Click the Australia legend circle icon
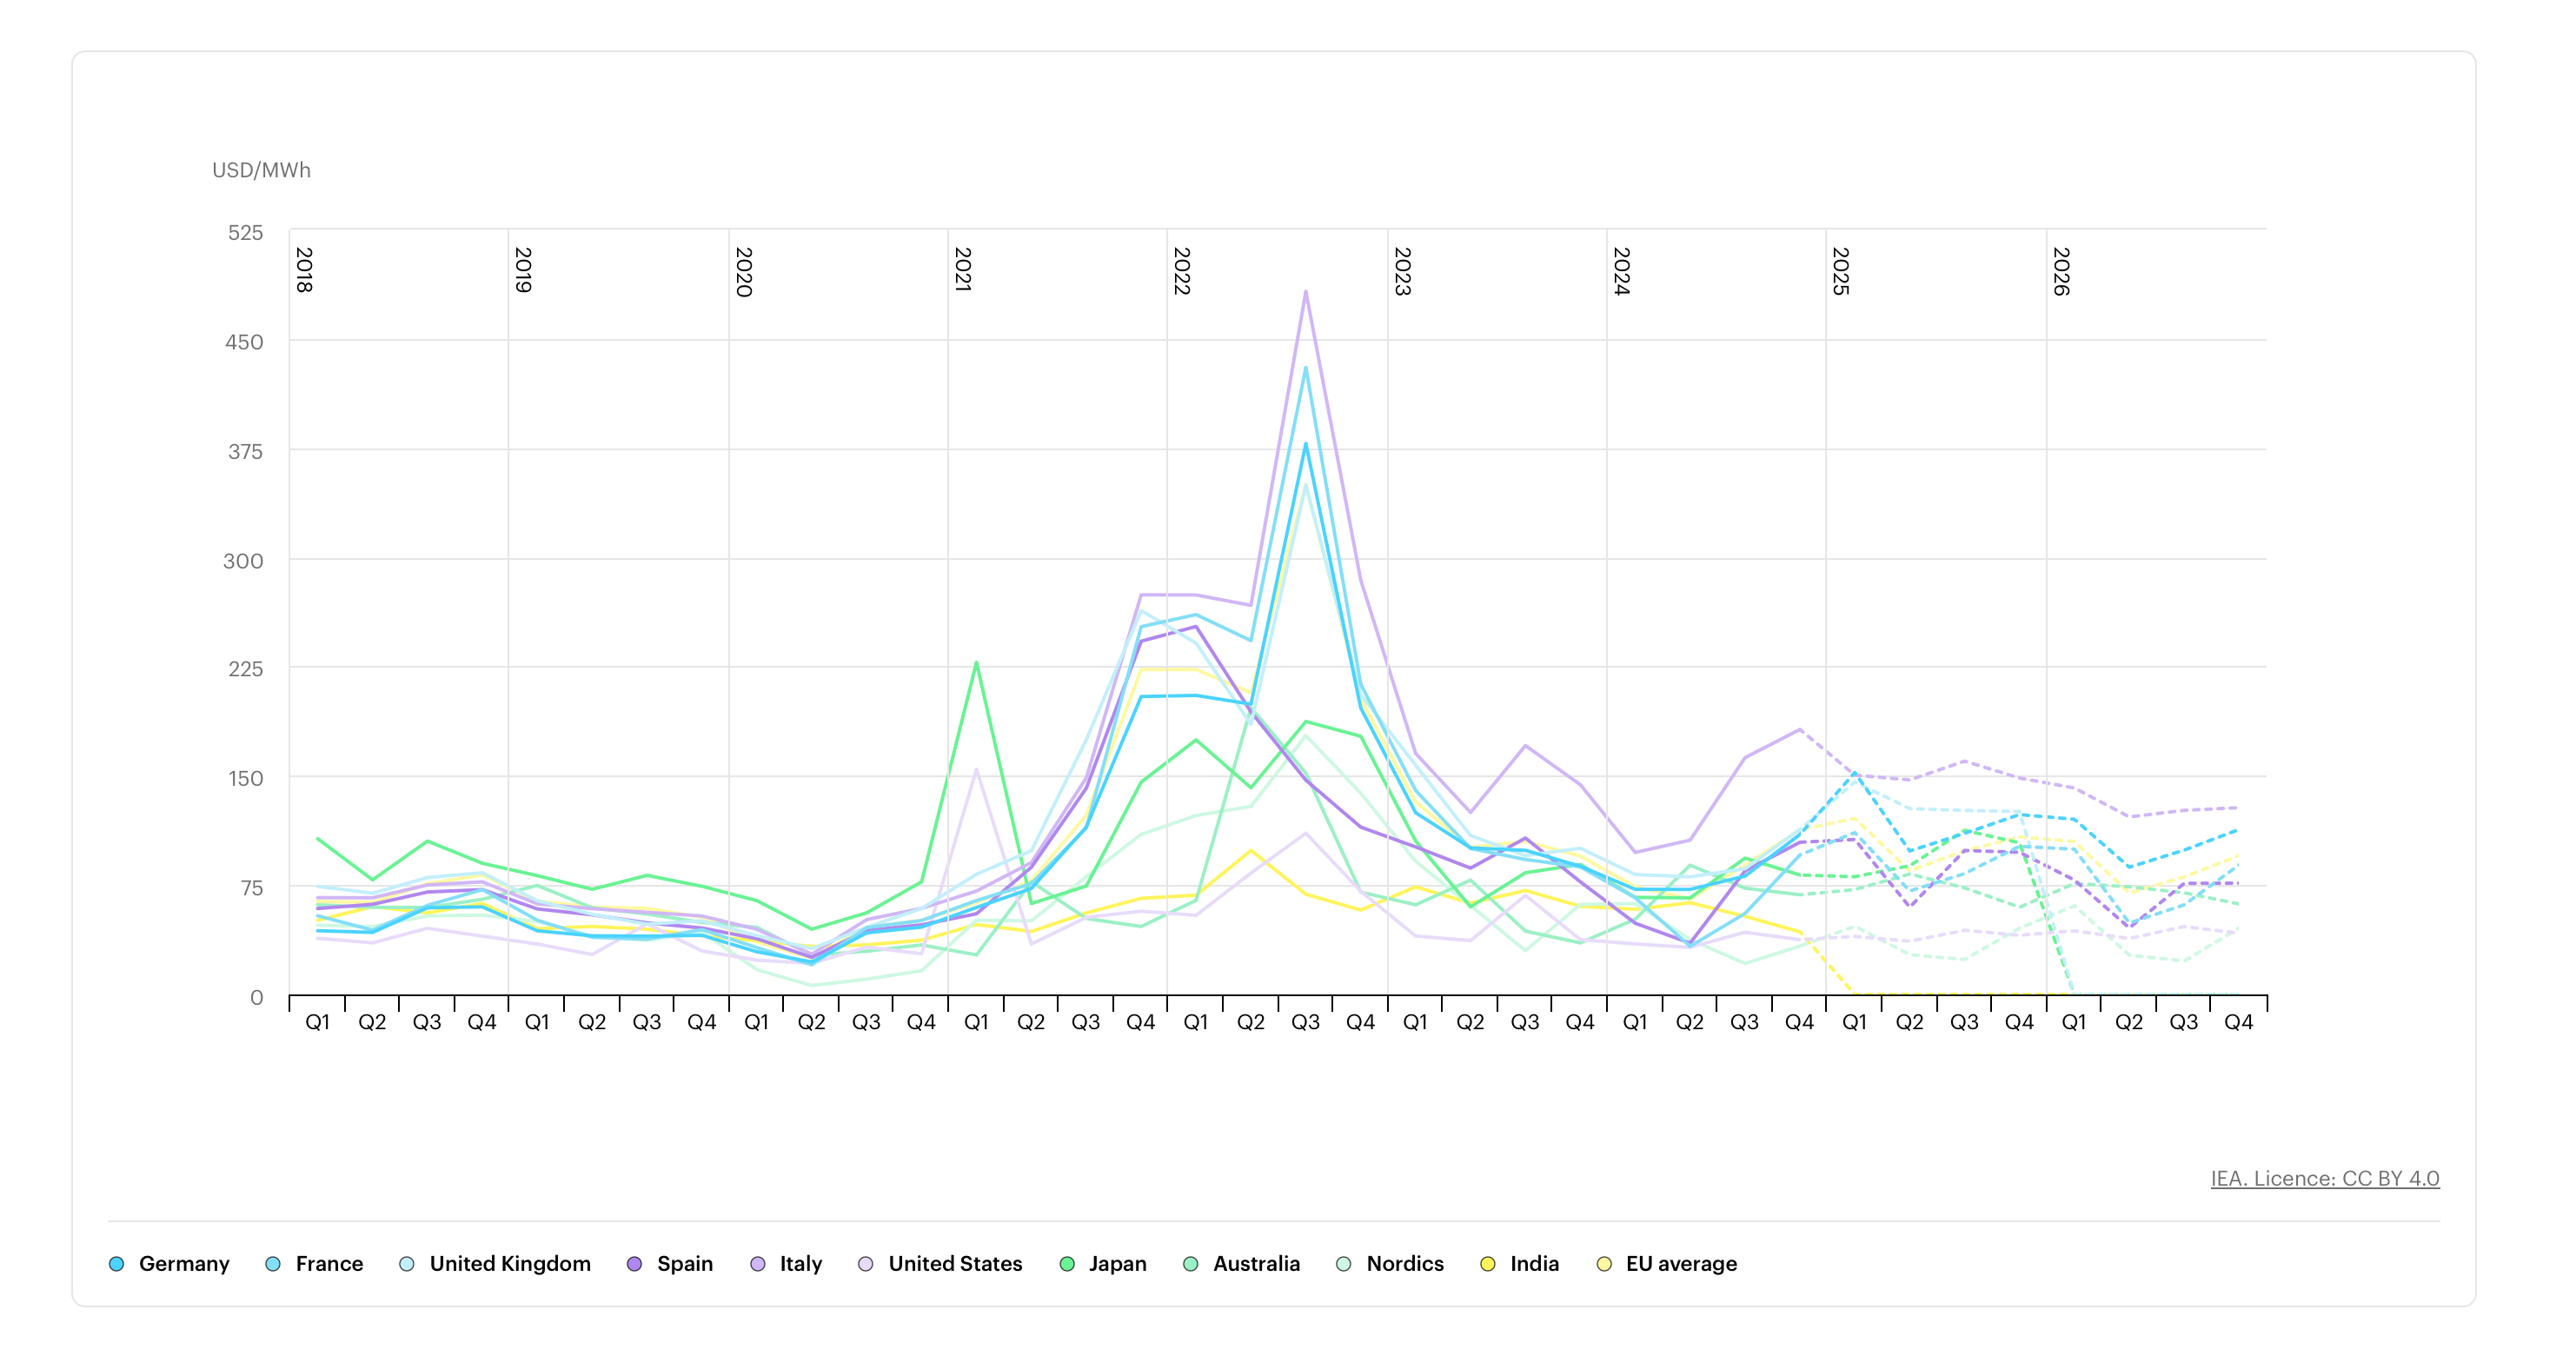 (1191, 1264)
